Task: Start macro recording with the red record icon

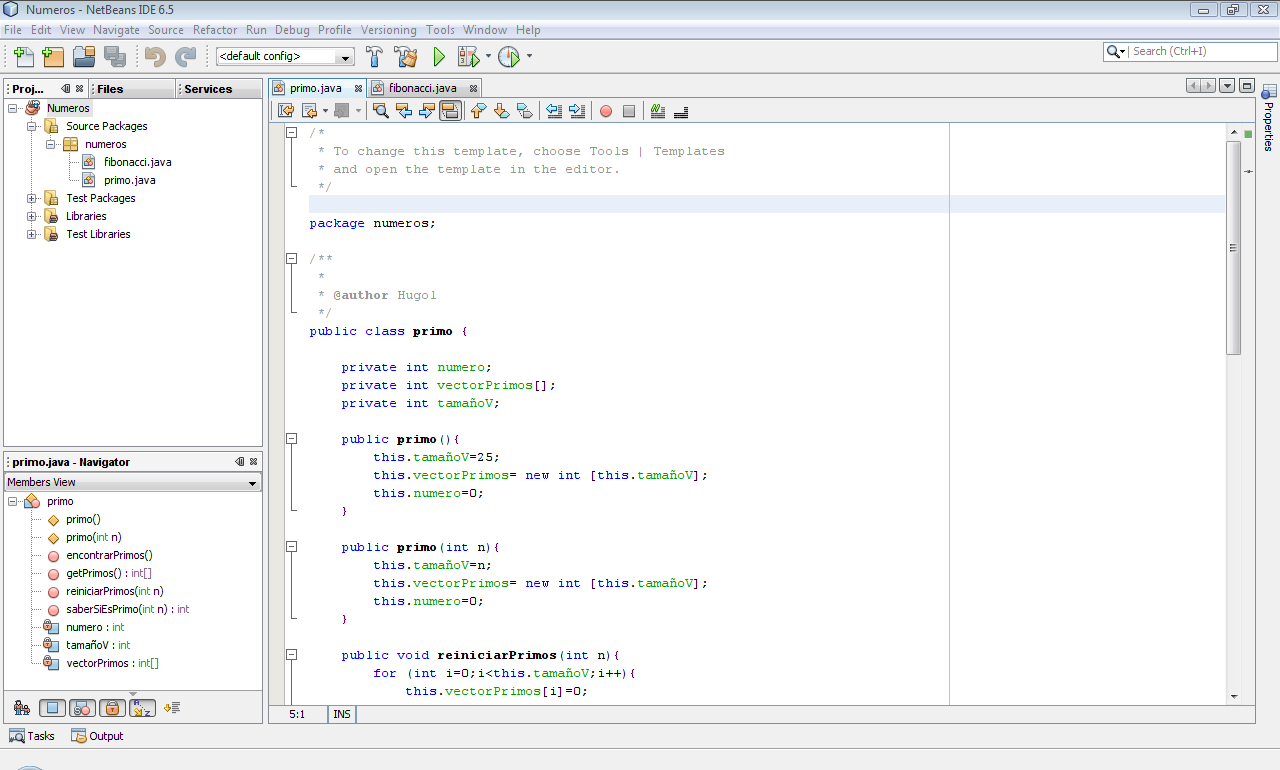Action: (605, 110)
